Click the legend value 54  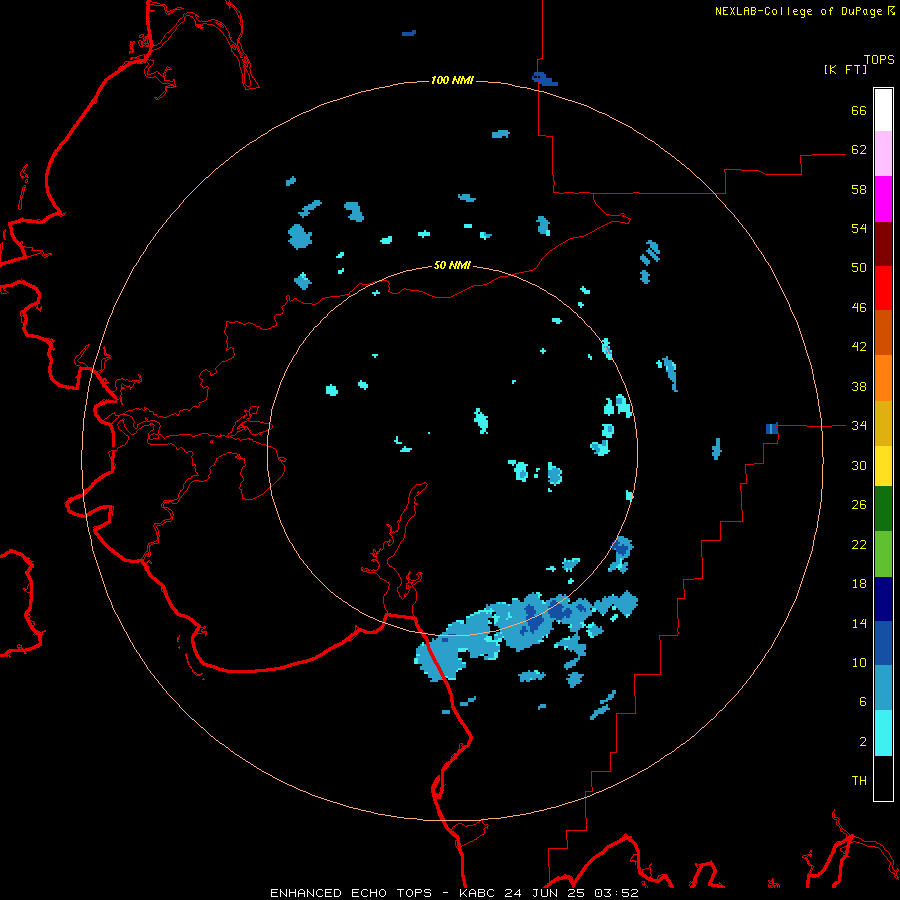859,228
